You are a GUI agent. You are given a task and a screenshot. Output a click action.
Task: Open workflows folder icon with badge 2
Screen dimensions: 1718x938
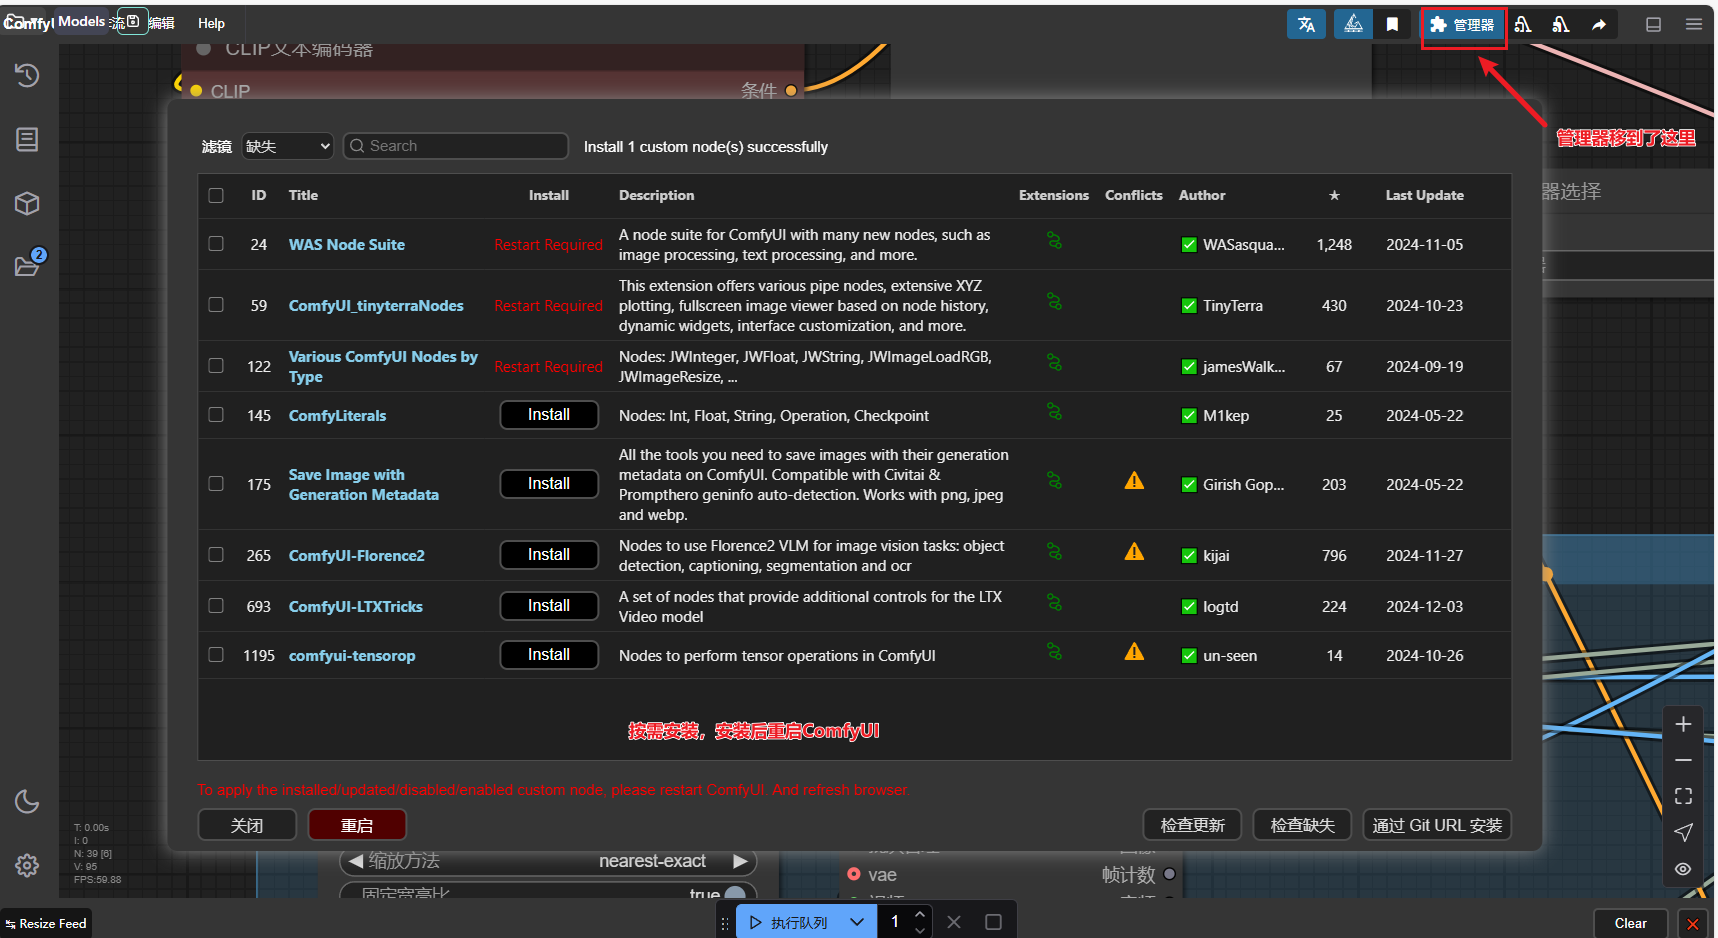coord(27,266)
